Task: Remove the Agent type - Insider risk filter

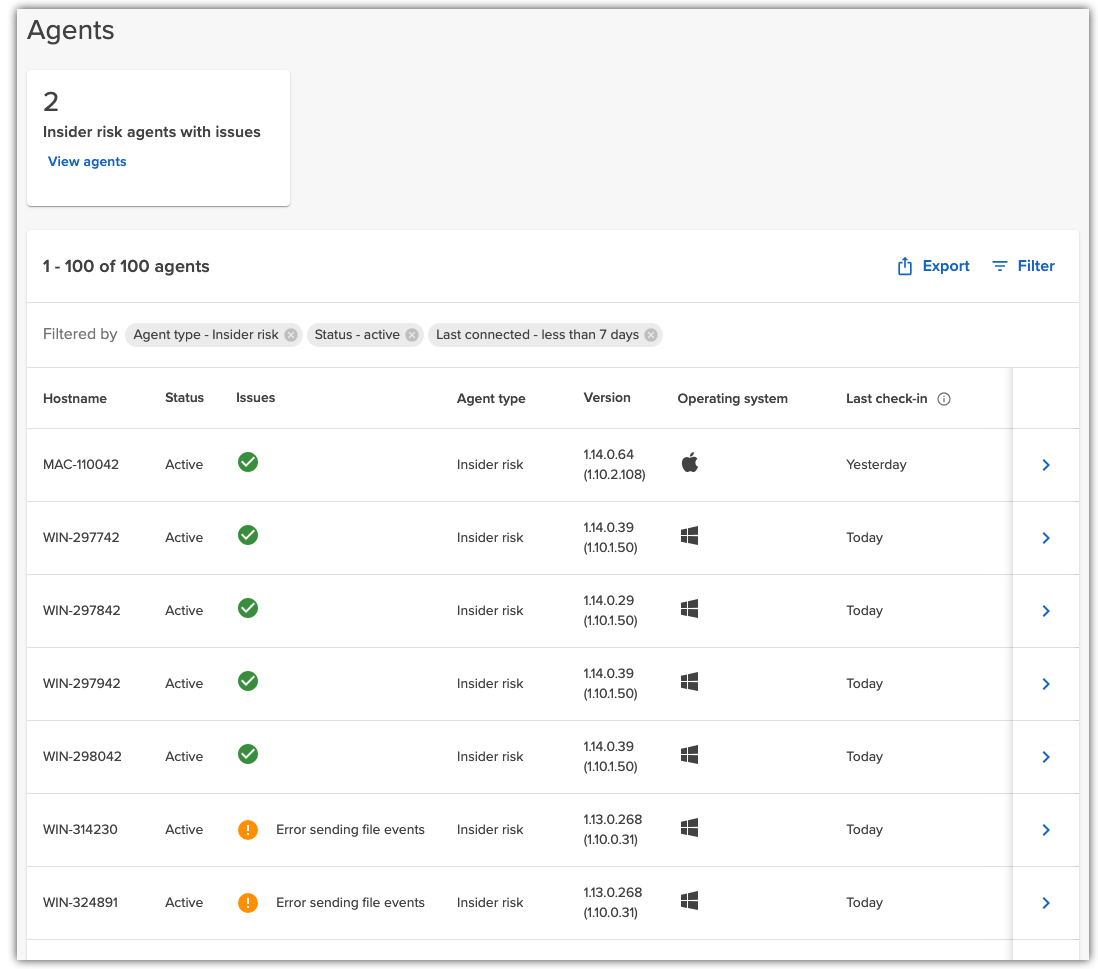Action: 291,335
